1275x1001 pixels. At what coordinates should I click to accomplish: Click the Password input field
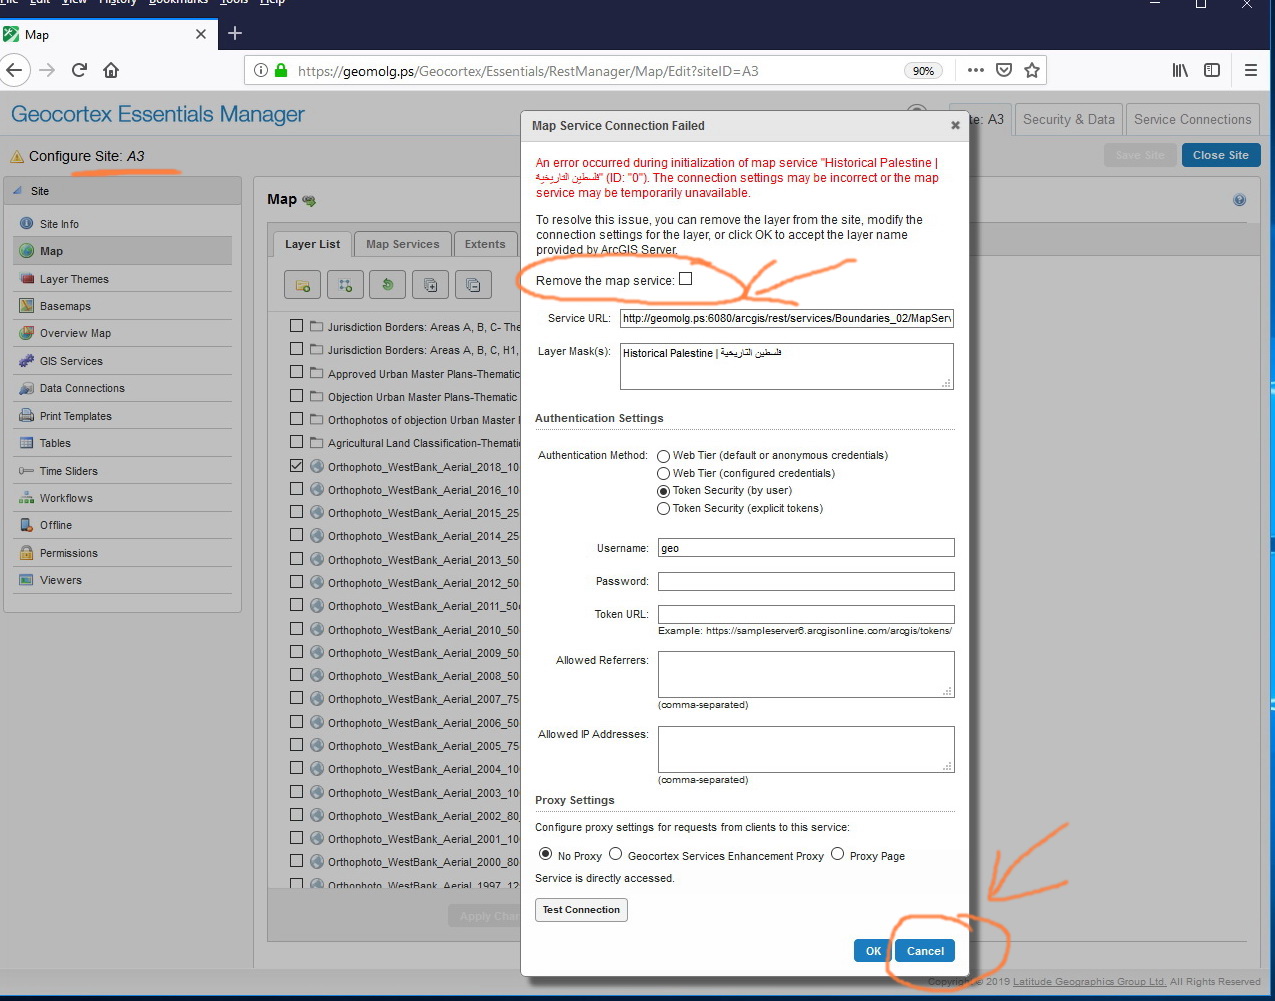pyautogui.click(x=806, y=581)
